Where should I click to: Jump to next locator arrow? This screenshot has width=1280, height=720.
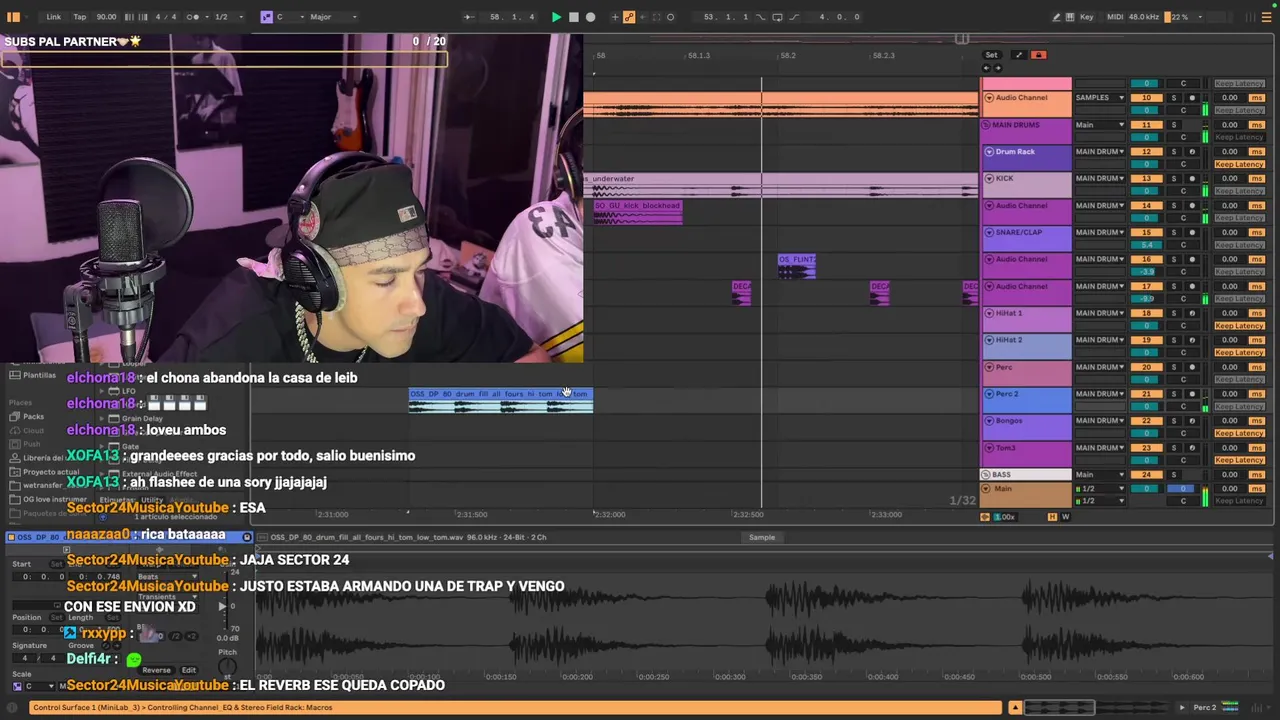pyautogui.click(x=996, y=68)
